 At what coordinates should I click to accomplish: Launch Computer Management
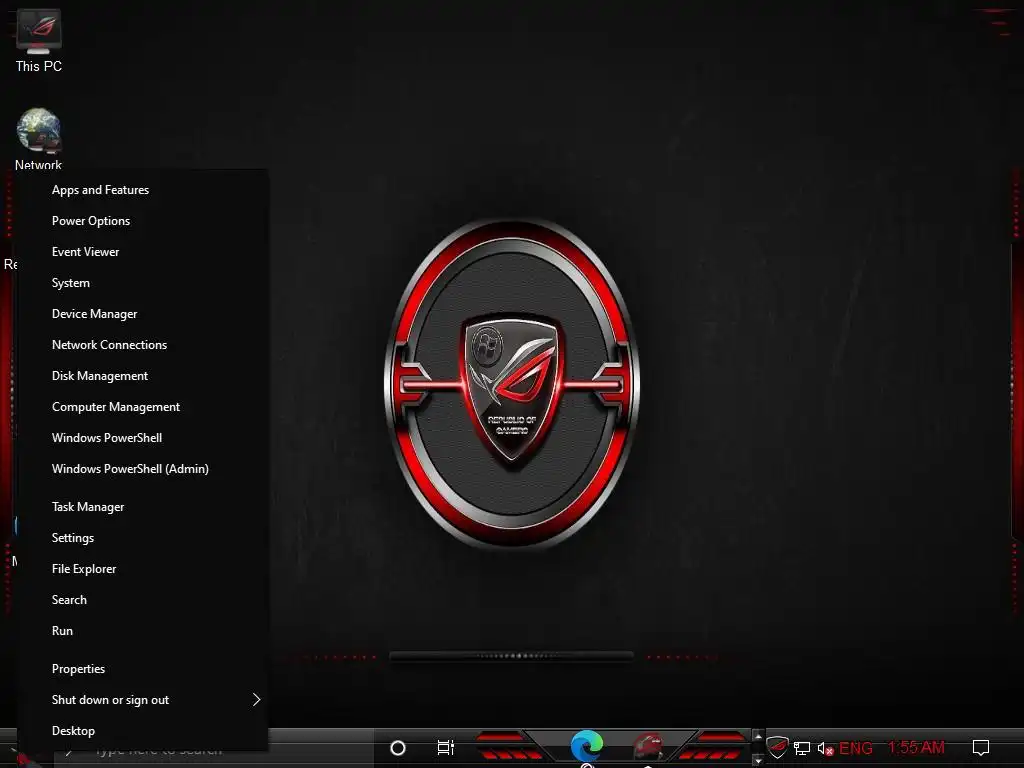tap(143, 407)
